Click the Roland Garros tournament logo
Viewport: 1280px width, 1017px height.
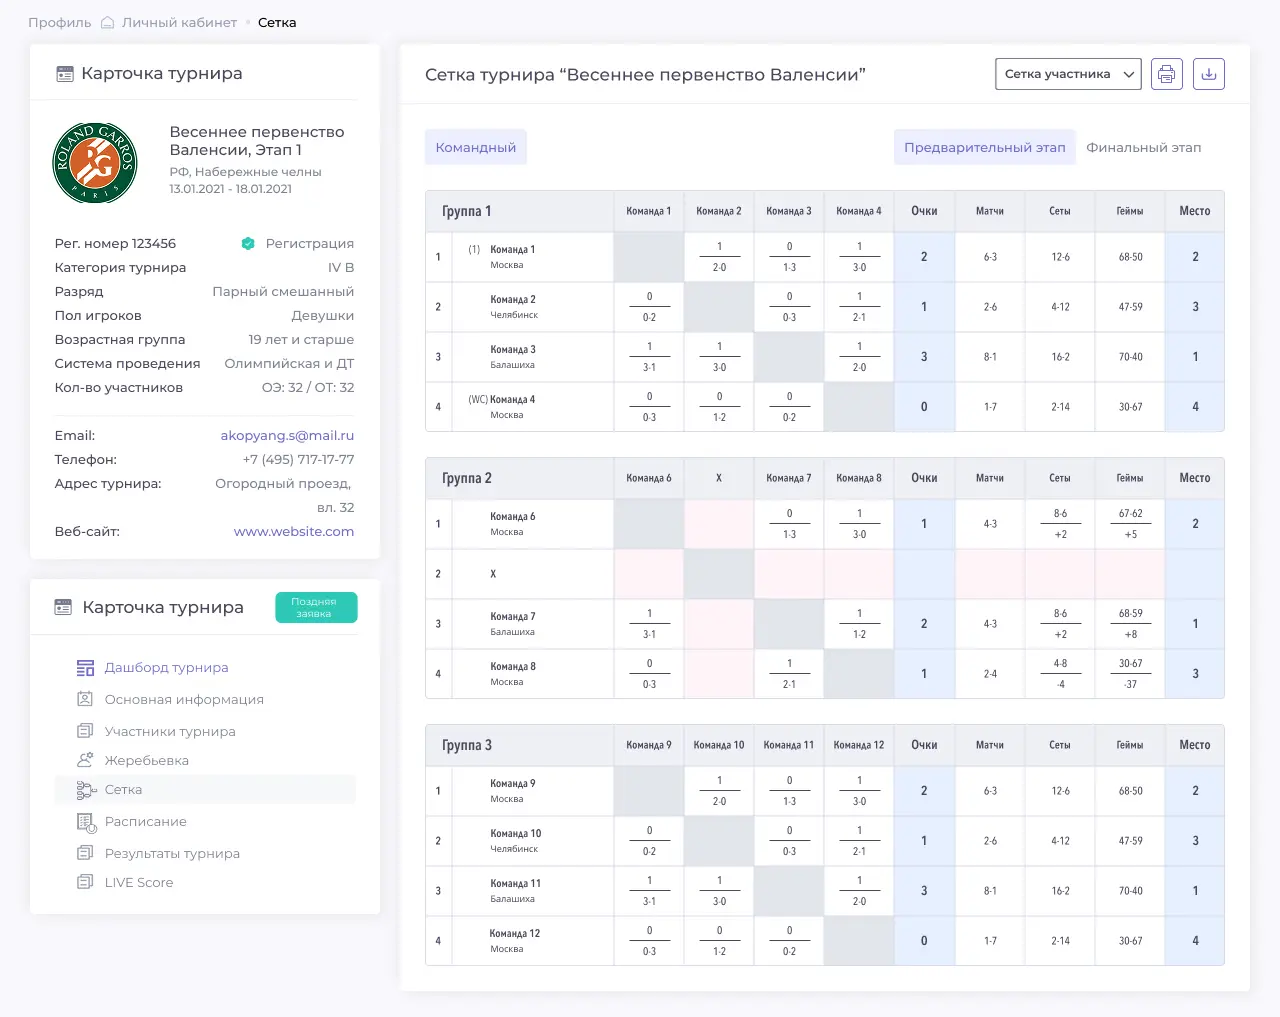(95, 162)
